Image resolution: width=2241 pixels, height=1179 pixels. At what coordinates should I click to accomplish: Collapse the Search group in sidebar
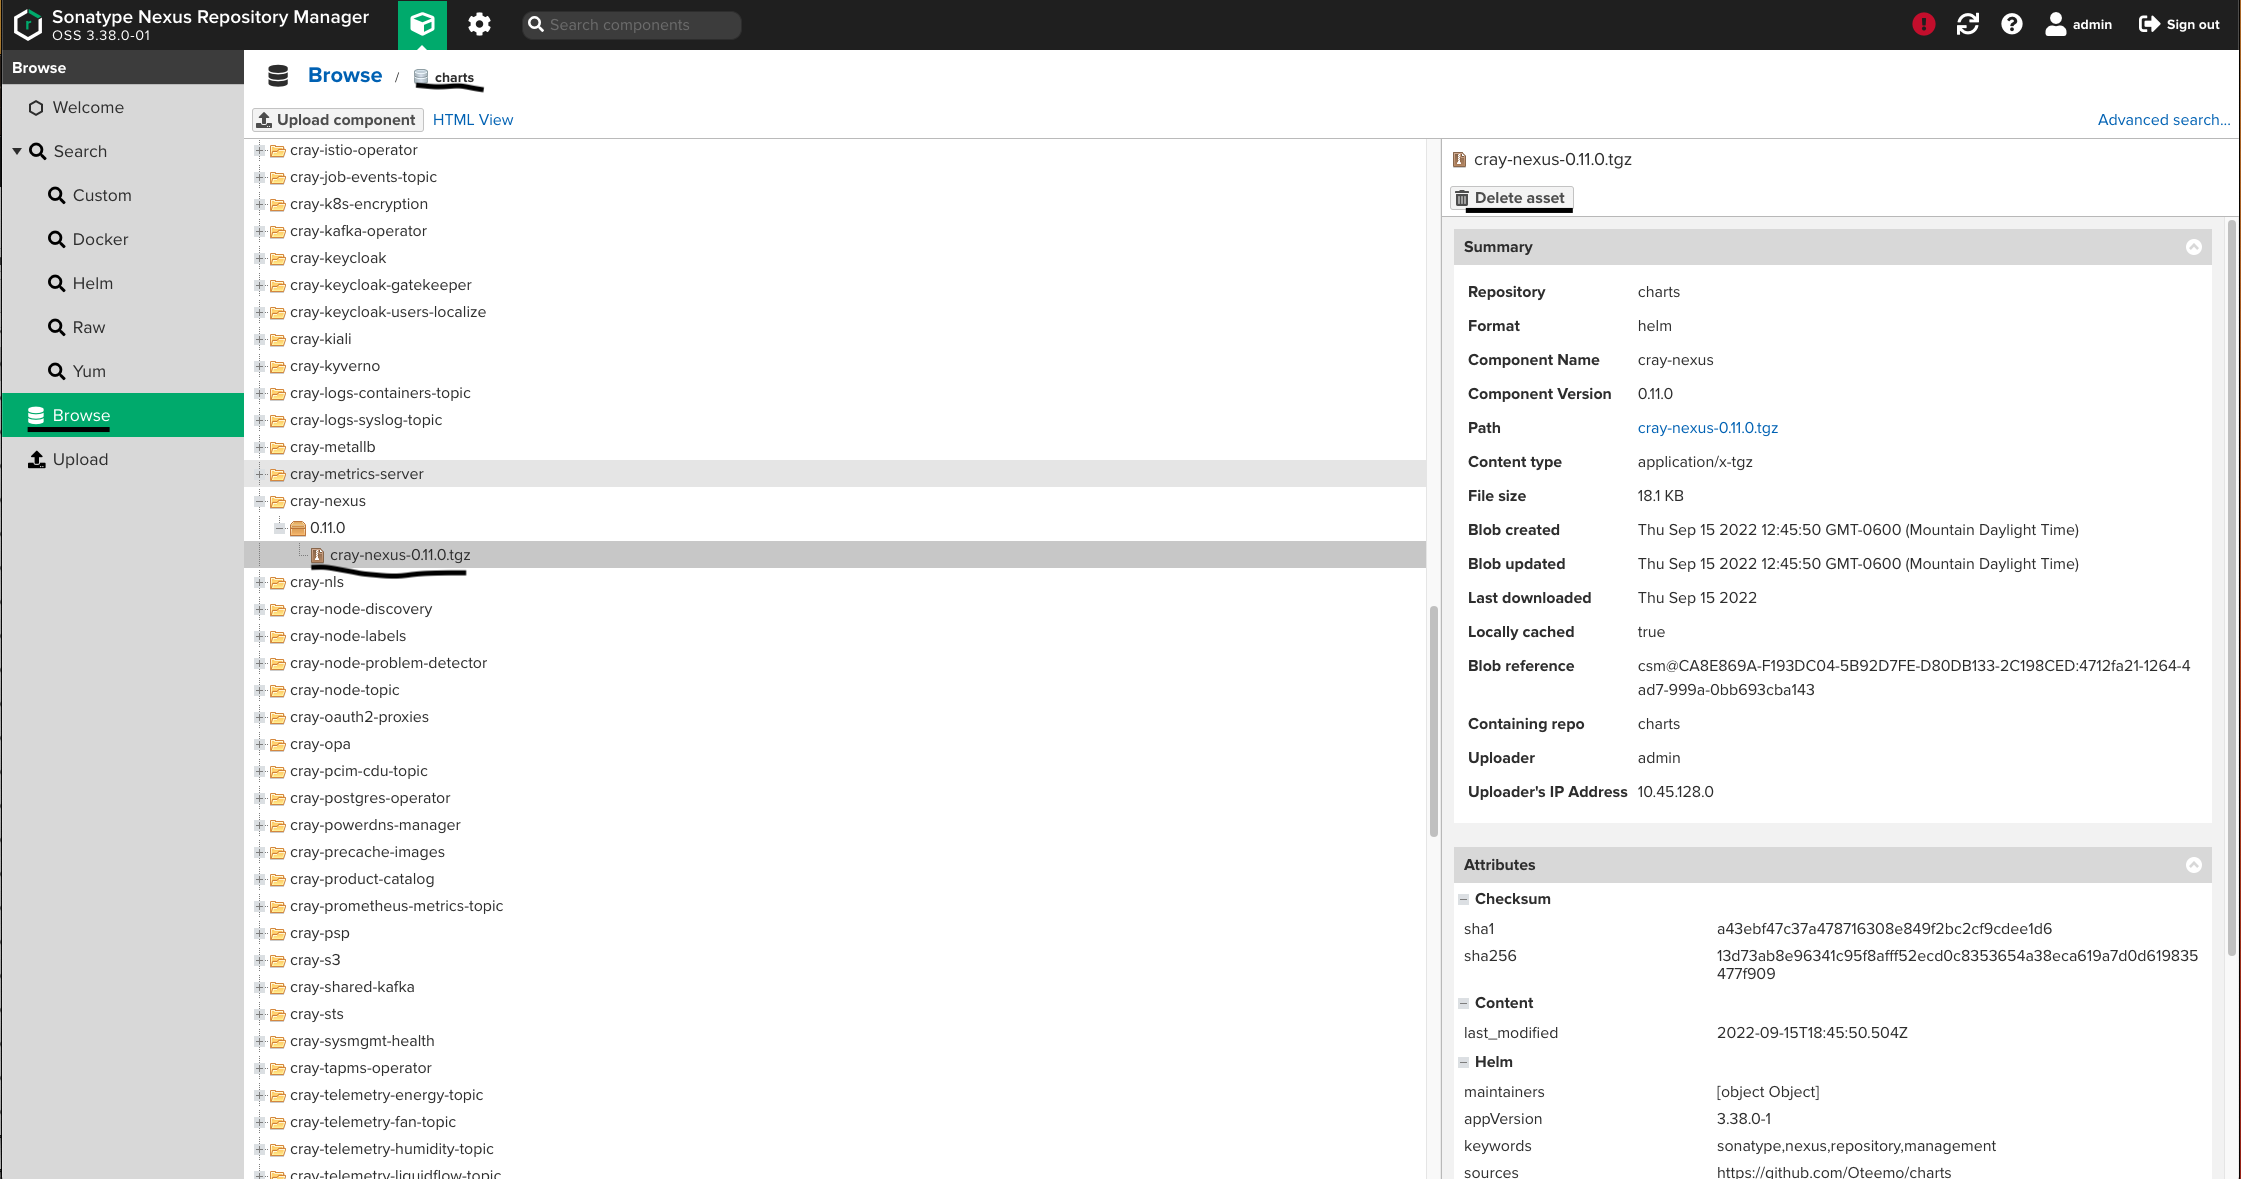[17, 151]
